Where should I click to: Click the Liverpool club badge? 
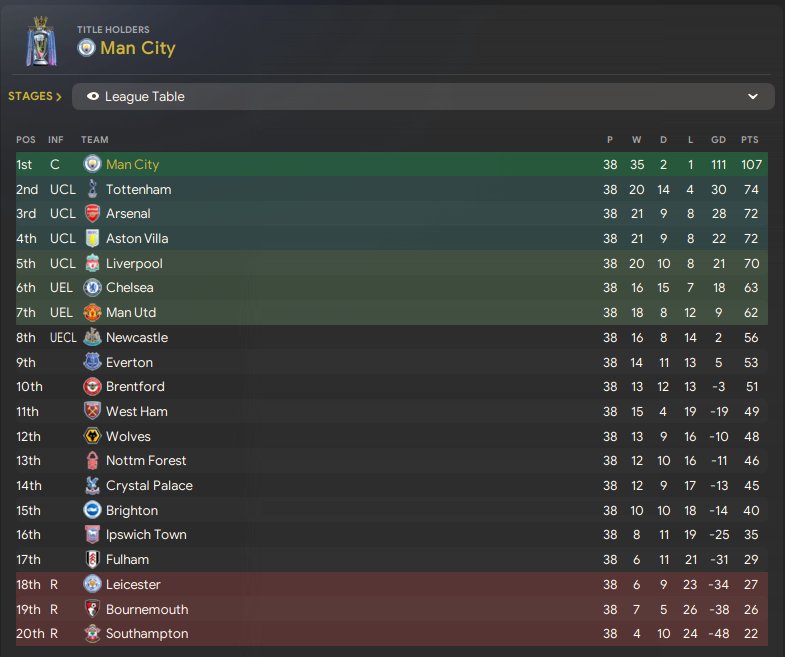(x=92, y=263)
